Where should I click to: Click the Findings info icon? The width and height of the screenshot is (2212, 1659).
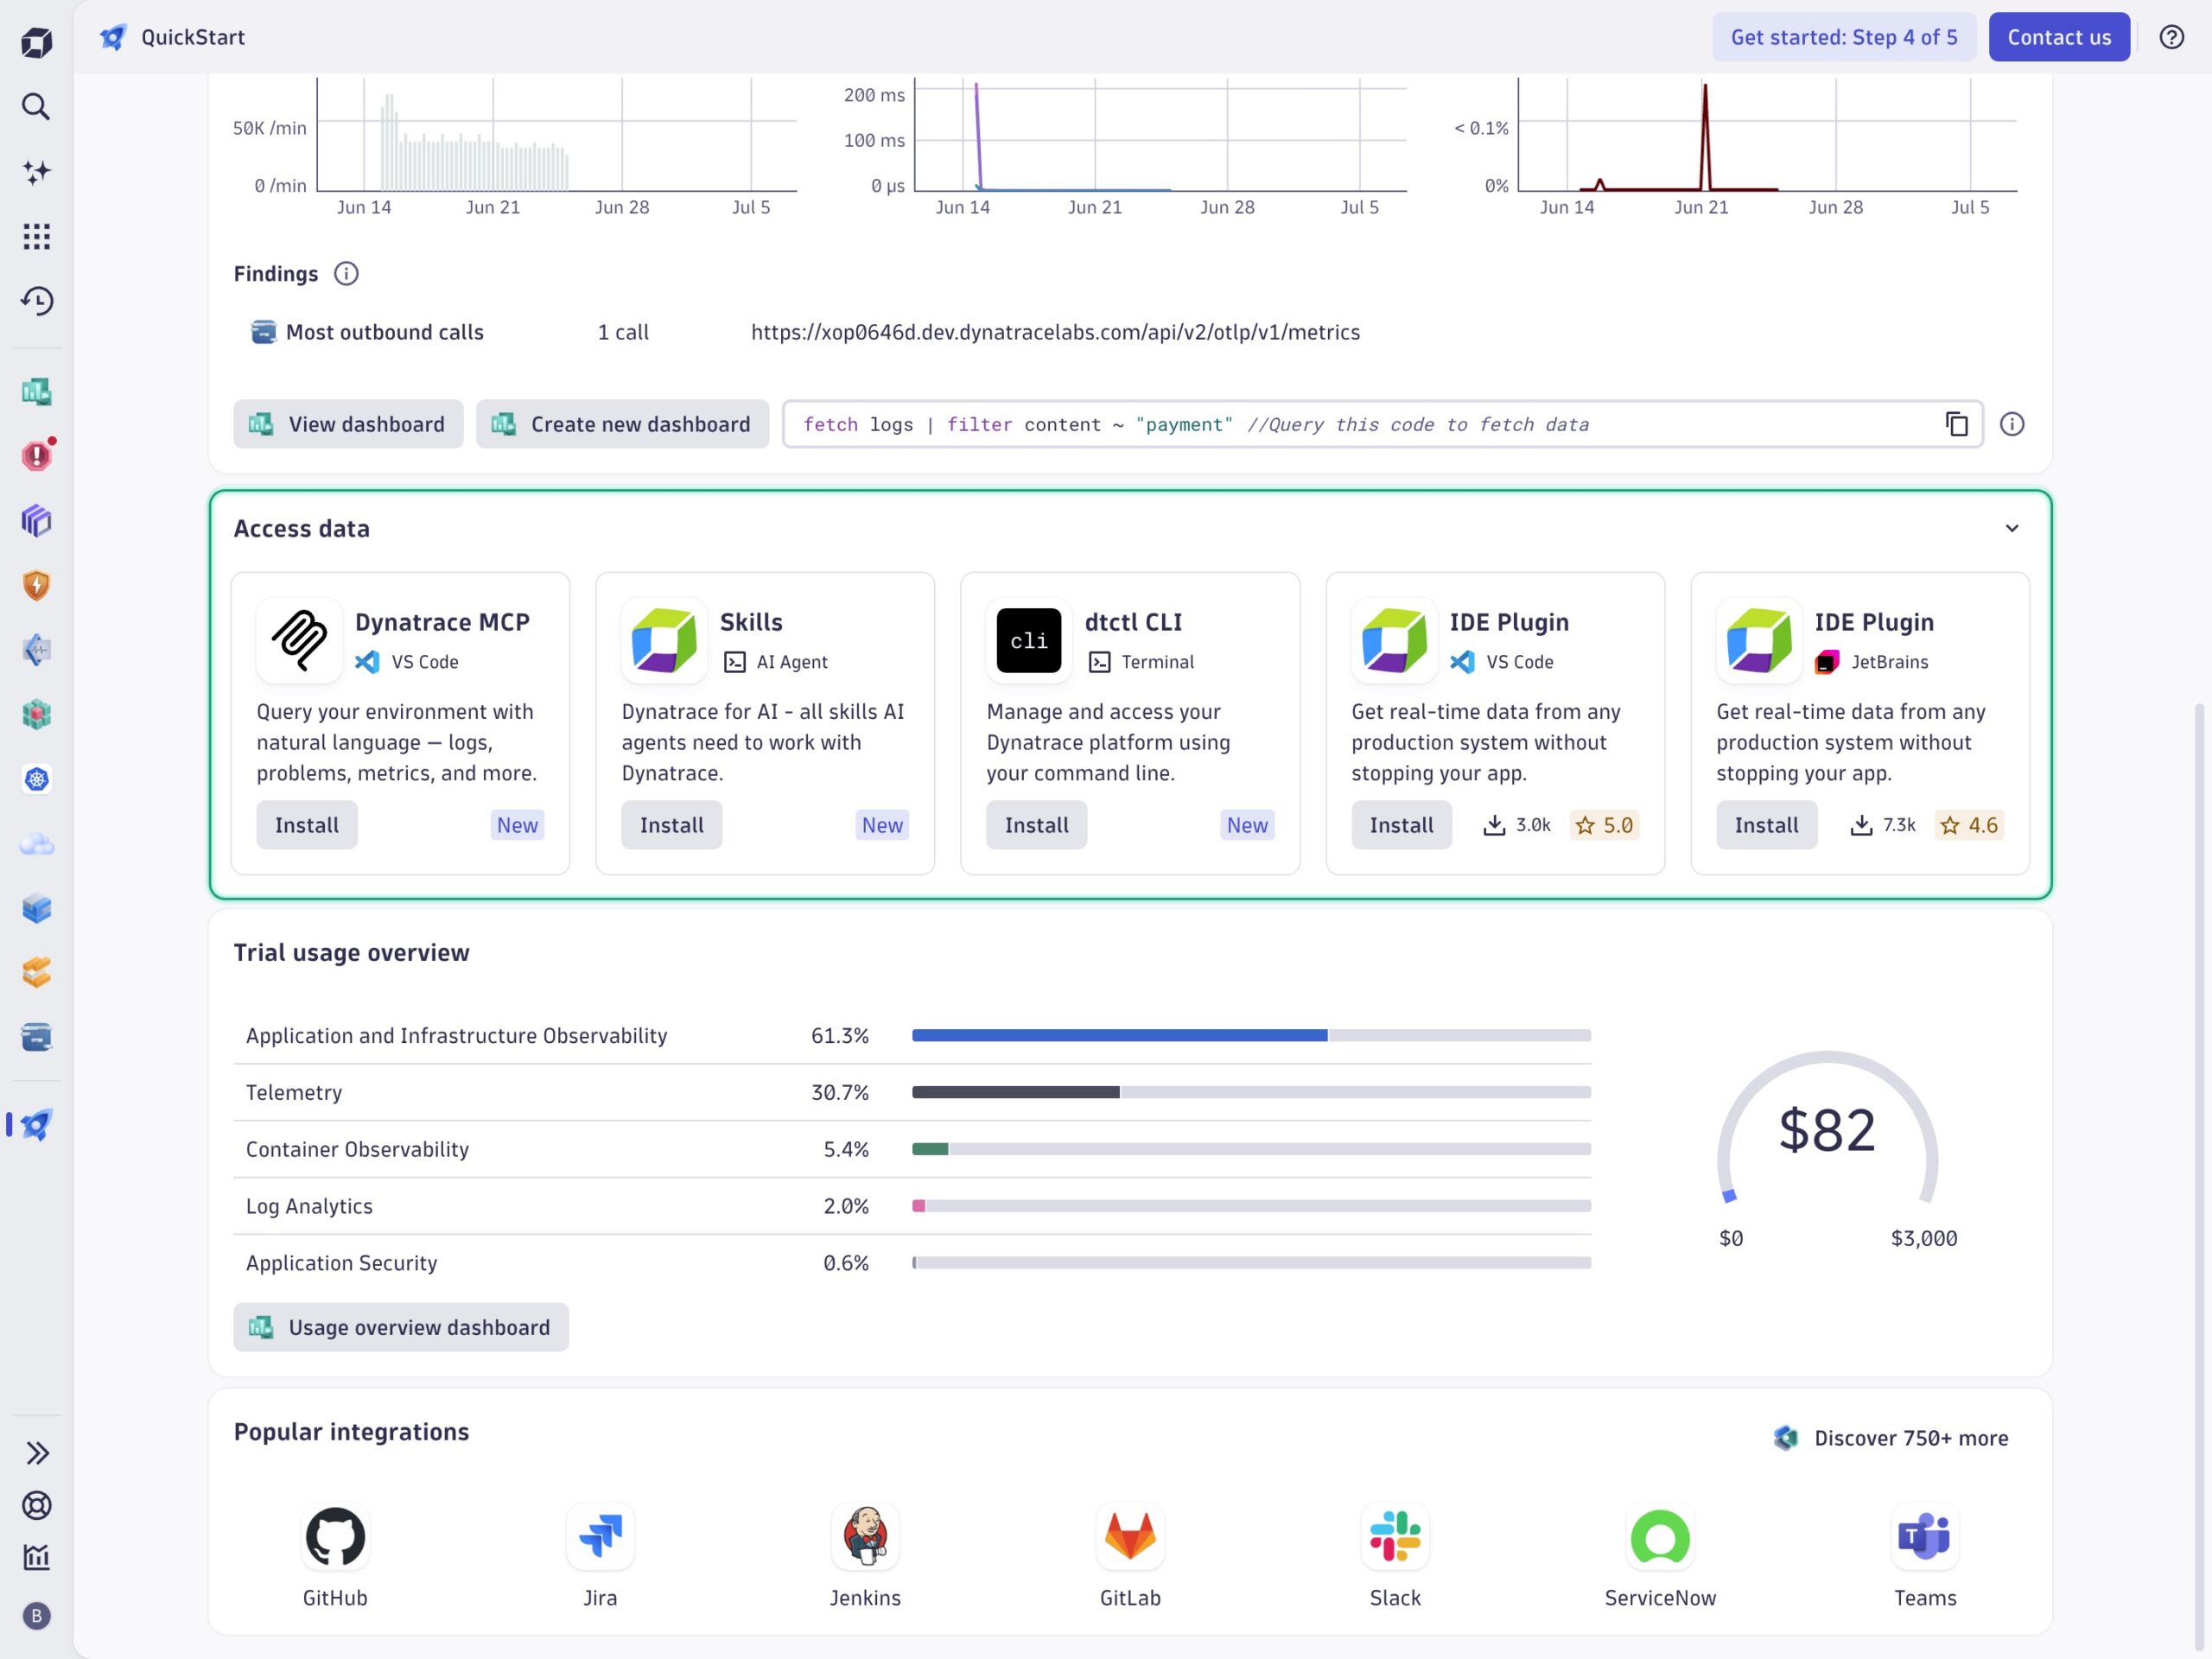click(346, 274)
